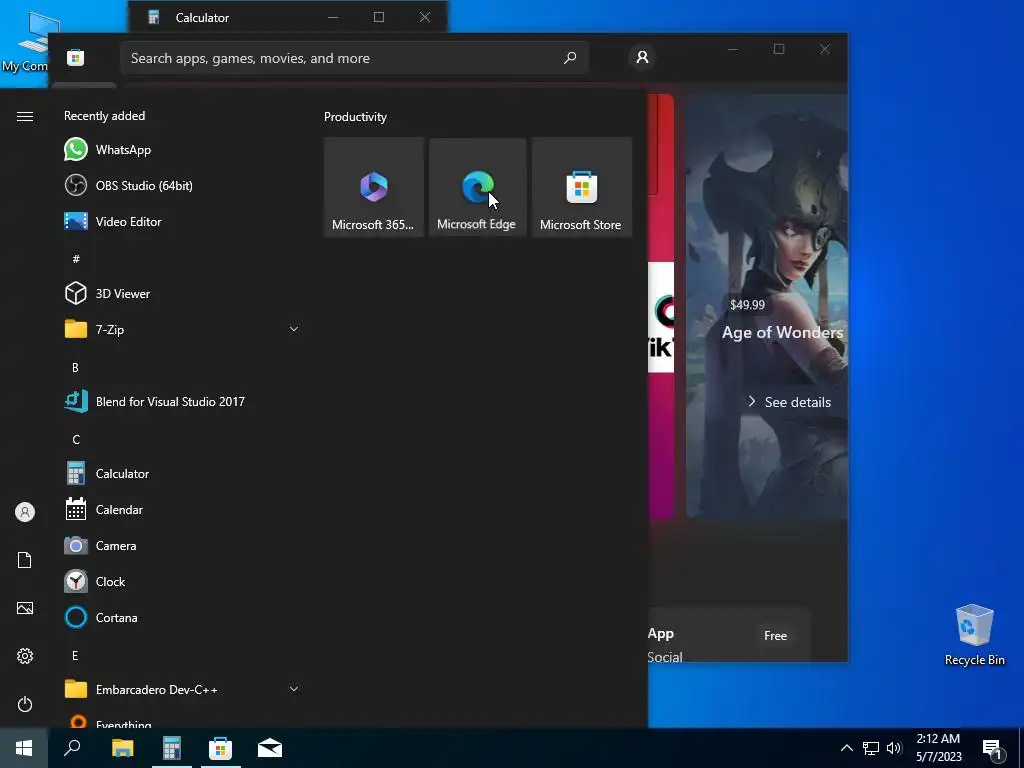
Task: Open the volume tray icon
Action: 894,748
